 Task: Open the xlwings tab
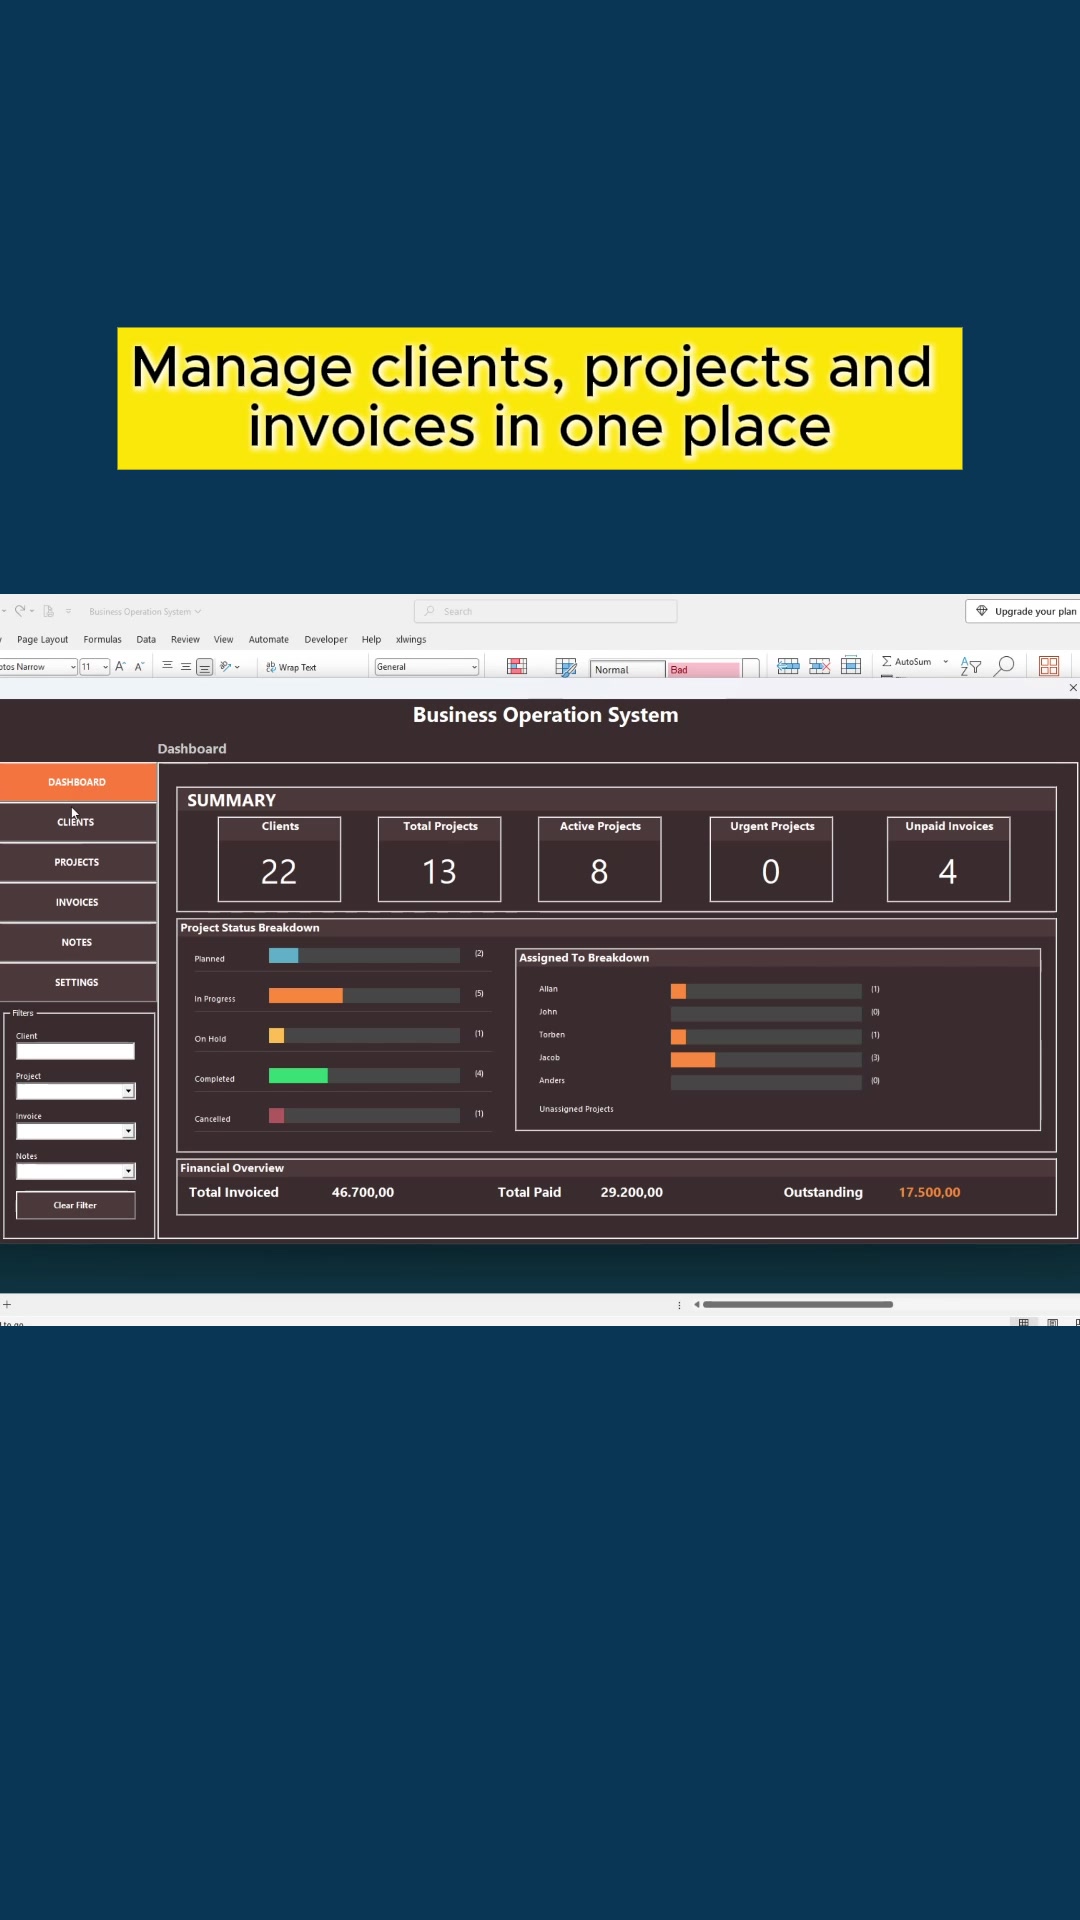[411, 640]
